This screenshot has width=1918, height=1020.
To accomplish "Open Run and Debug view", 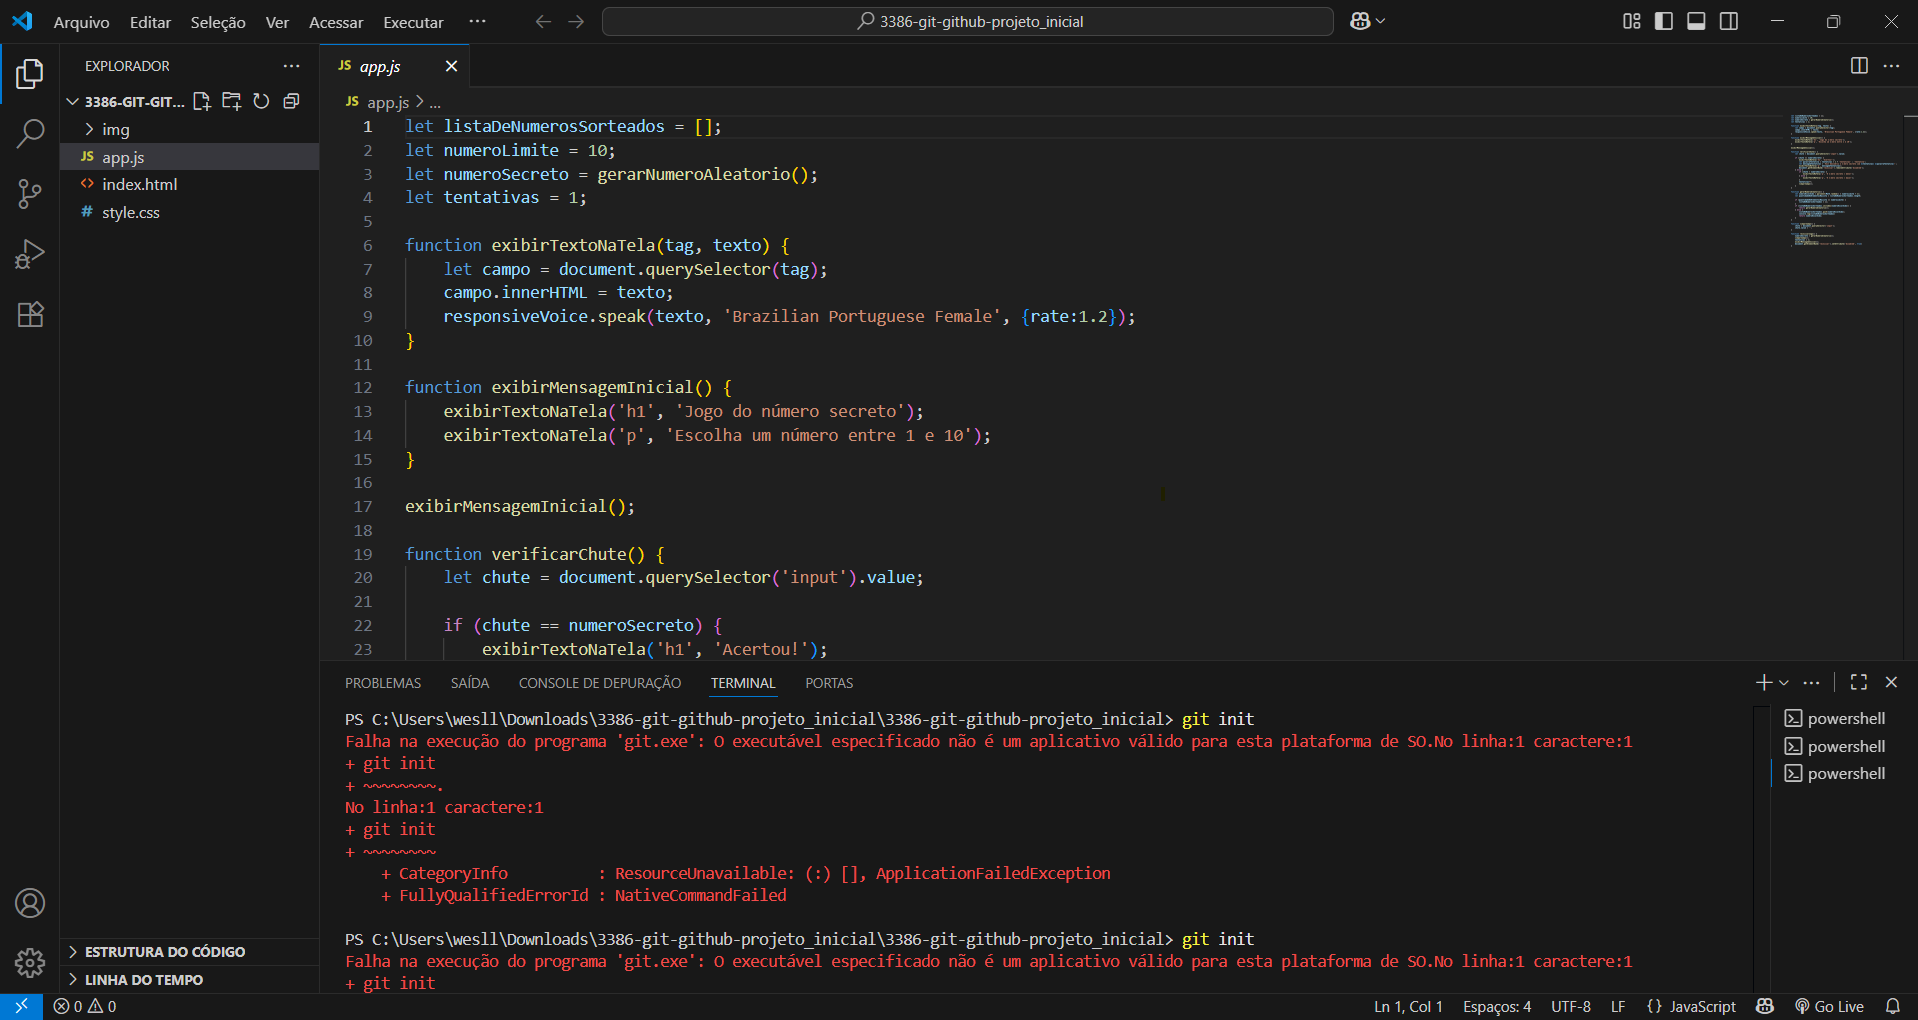I will tap(30, 254).
